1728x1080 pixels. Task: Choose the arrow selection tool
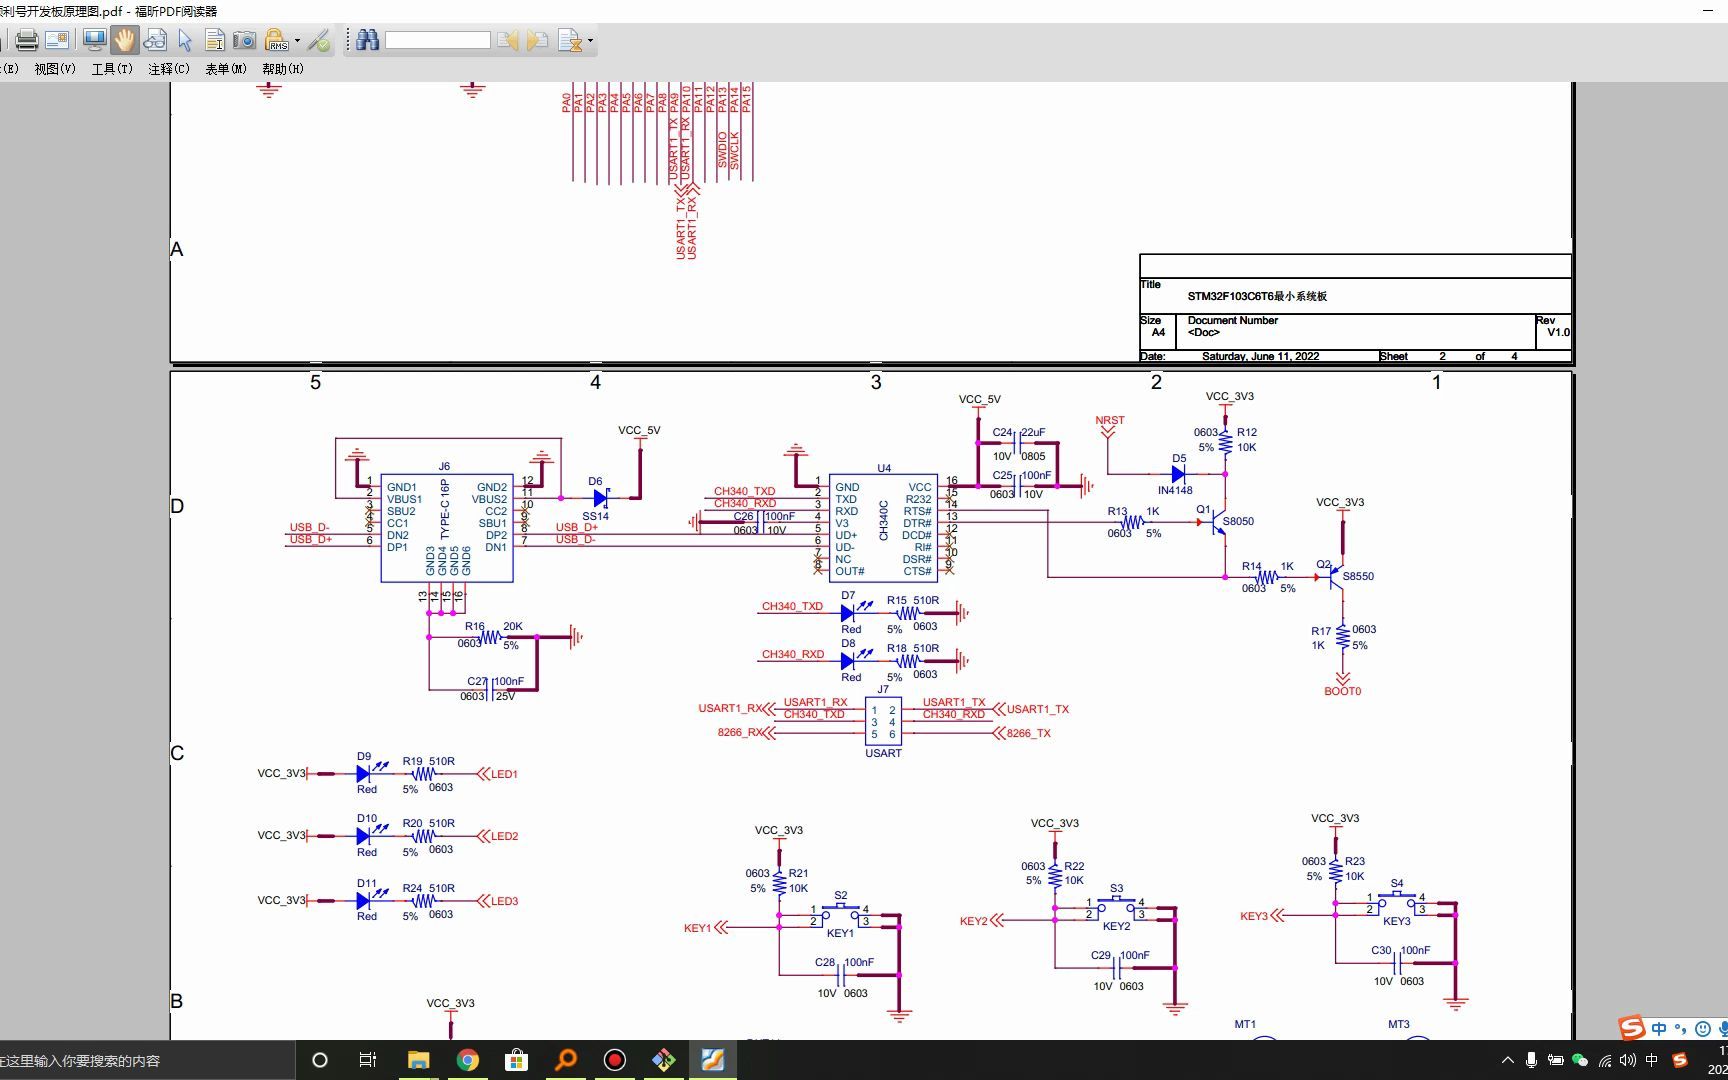[x=185, y=40]
